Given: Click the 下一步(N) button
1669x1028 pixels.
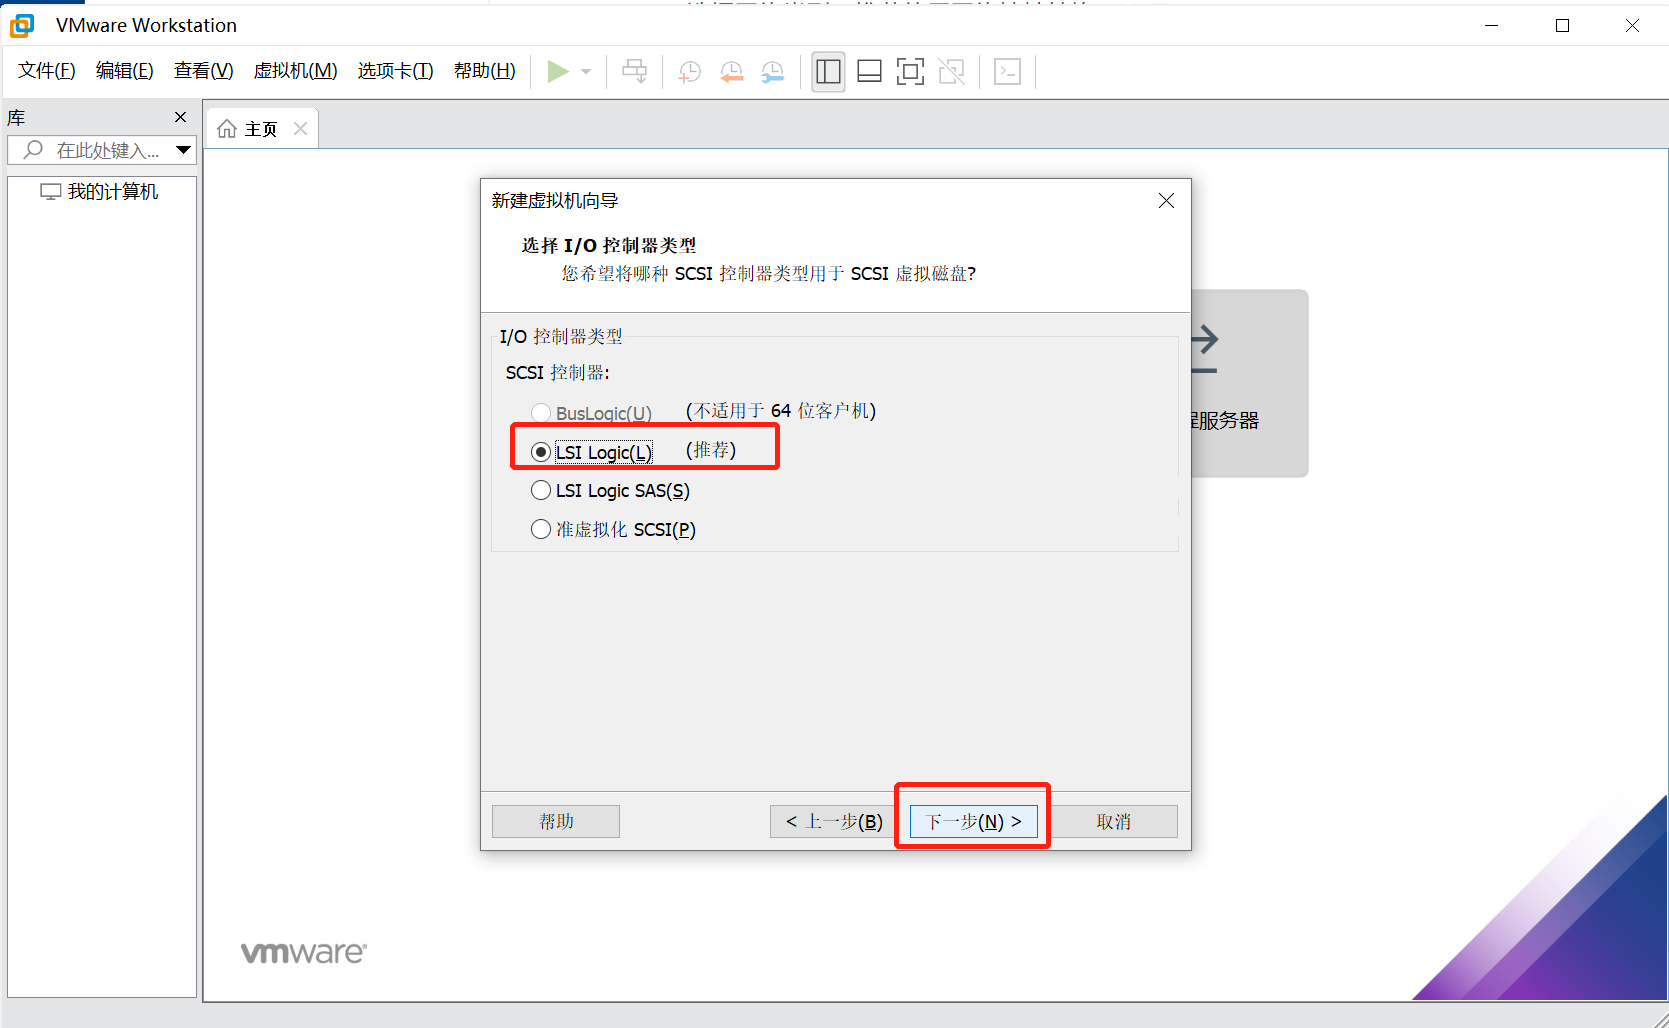Looking at the screenshot, I should pyautogui.click(x=971, y=821).
